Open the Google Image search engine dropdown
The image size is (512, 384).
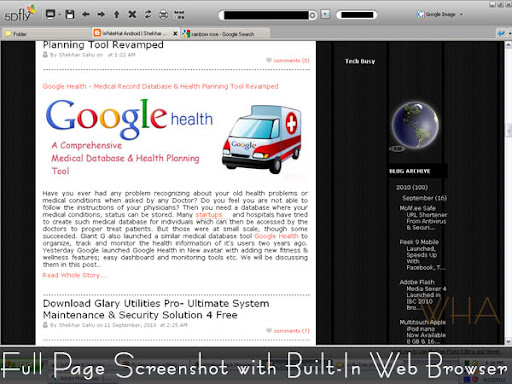(x=461, y=15)
